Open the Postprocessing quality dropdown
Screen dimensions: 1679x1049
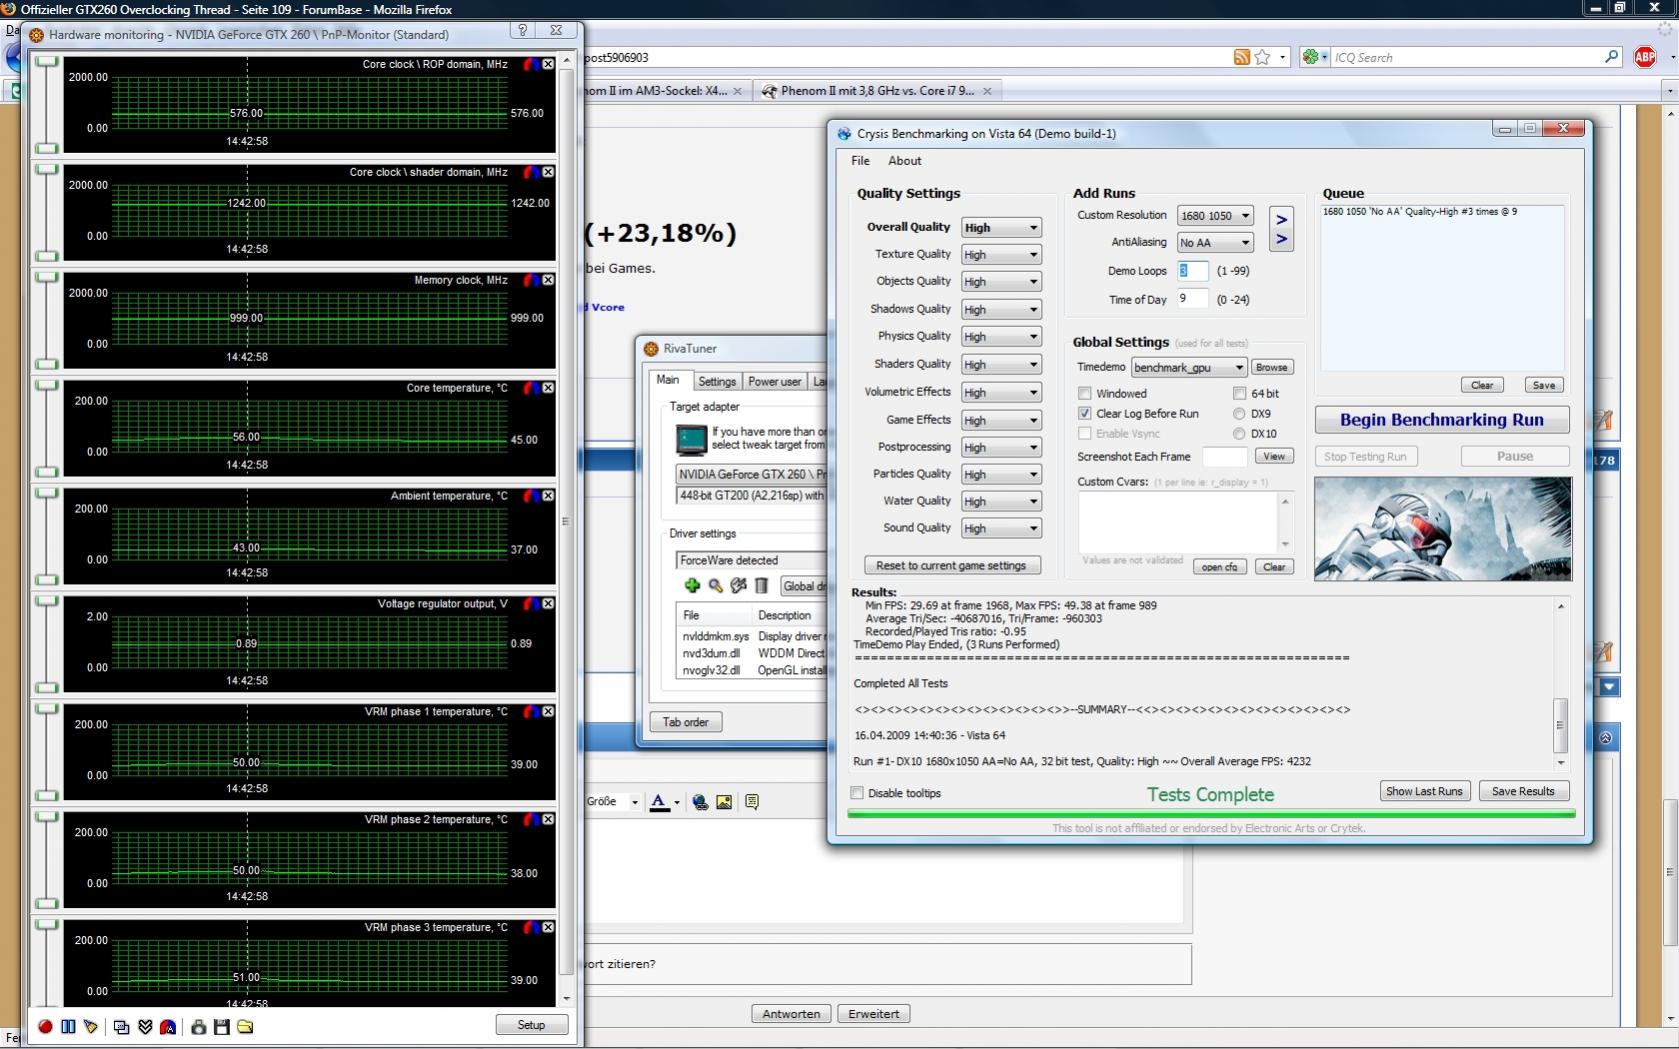[x=1001, y=448]
